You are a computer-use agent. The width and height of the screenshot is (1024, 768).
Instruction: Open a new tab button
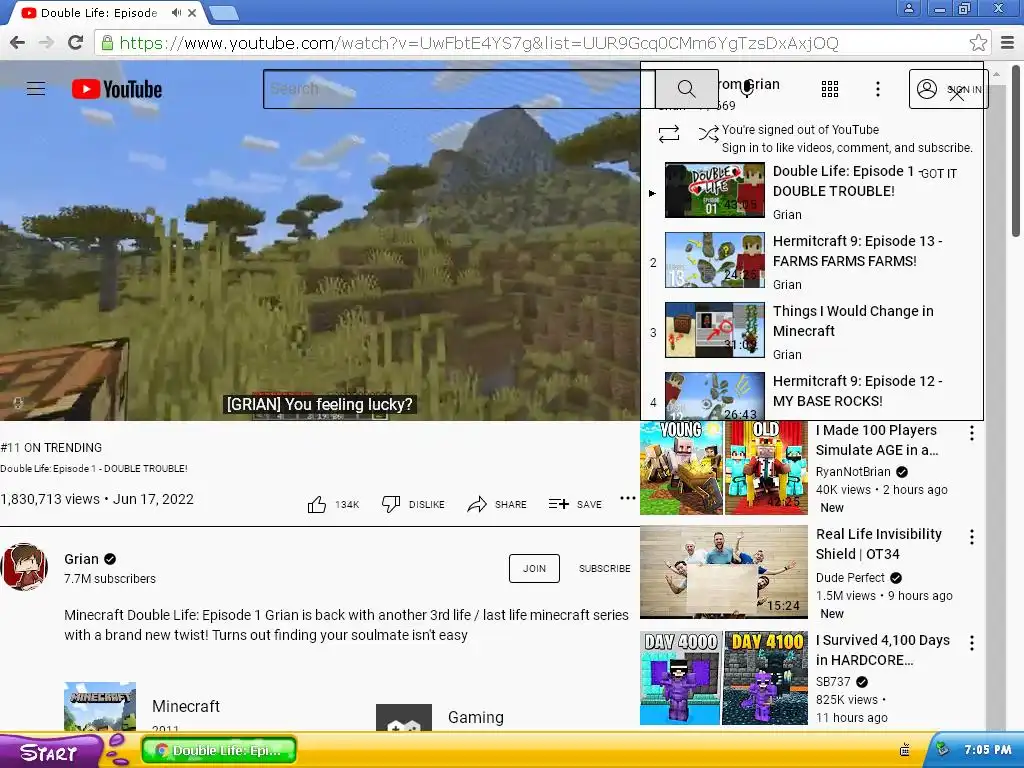[223, 12]
